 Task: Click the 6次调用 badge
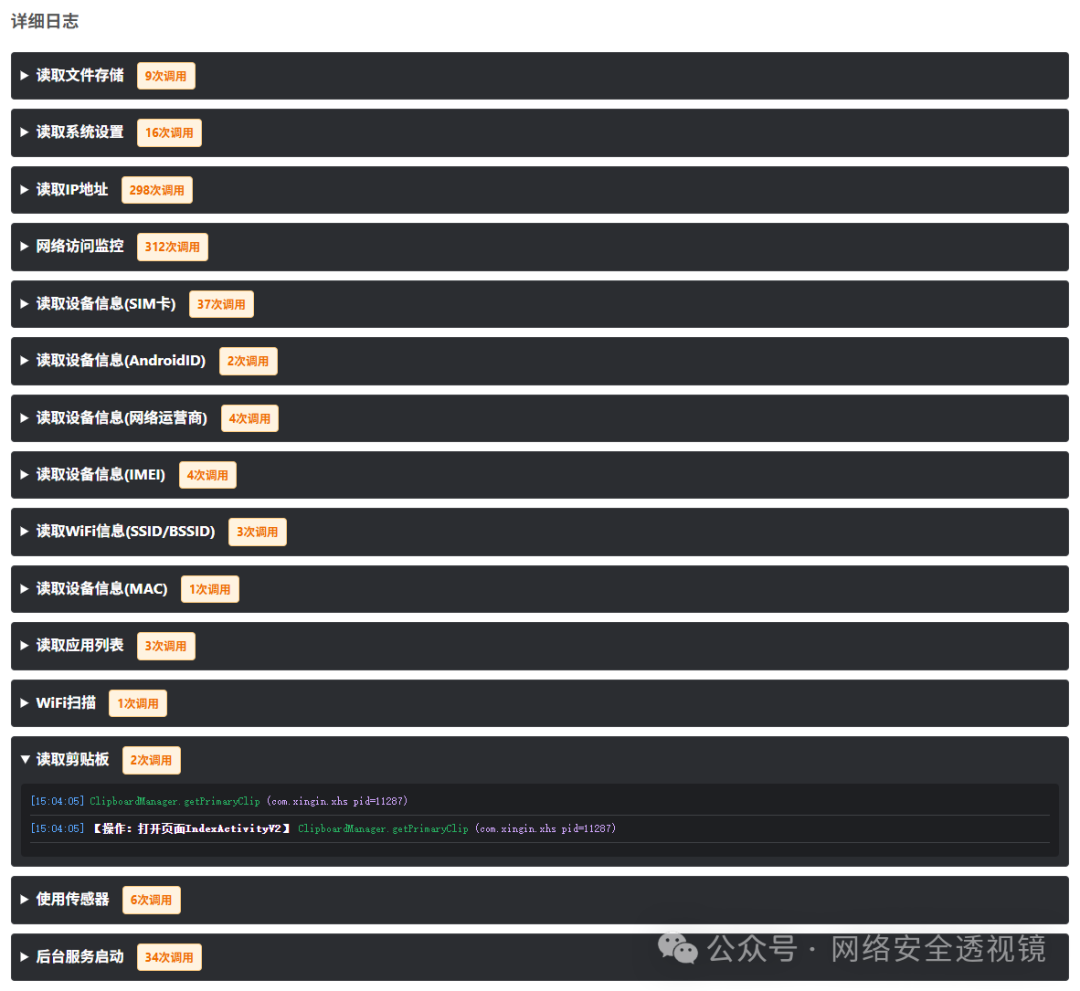pos(152,900)
